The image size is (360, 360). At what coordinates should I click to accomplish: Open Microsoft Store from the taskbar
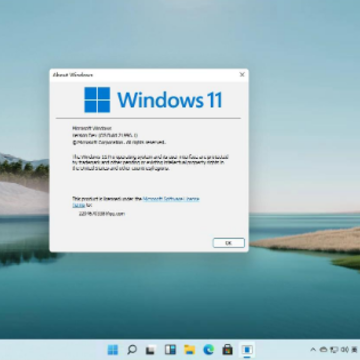228,350
